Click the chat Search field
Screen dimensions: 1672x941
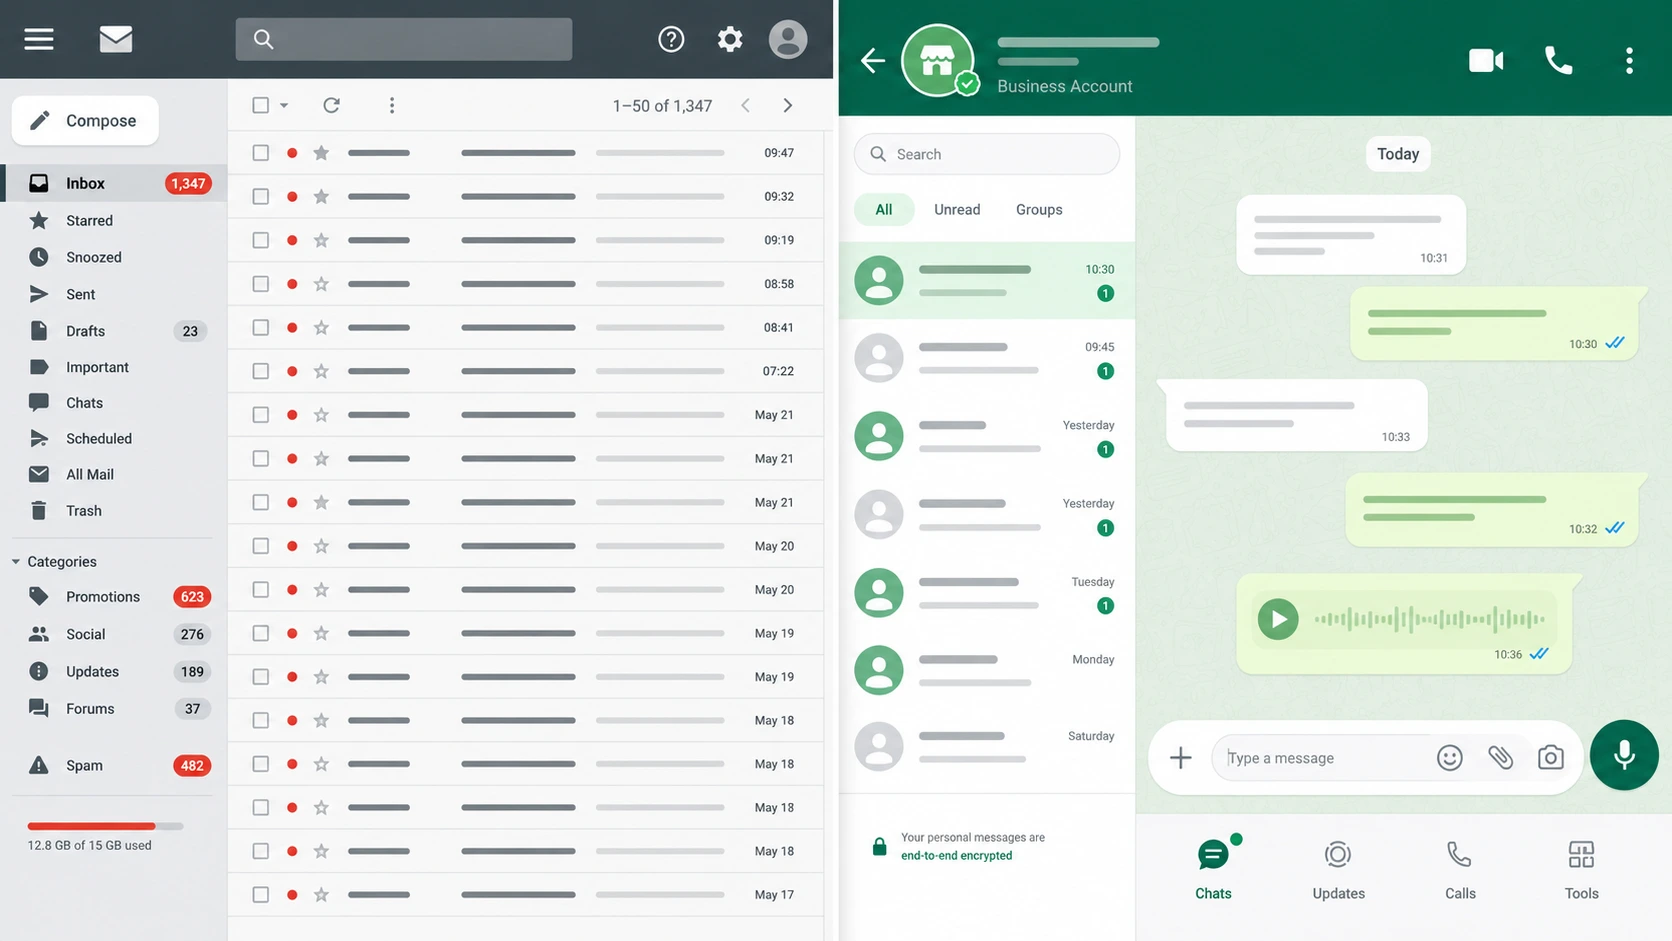pos(986,154)
